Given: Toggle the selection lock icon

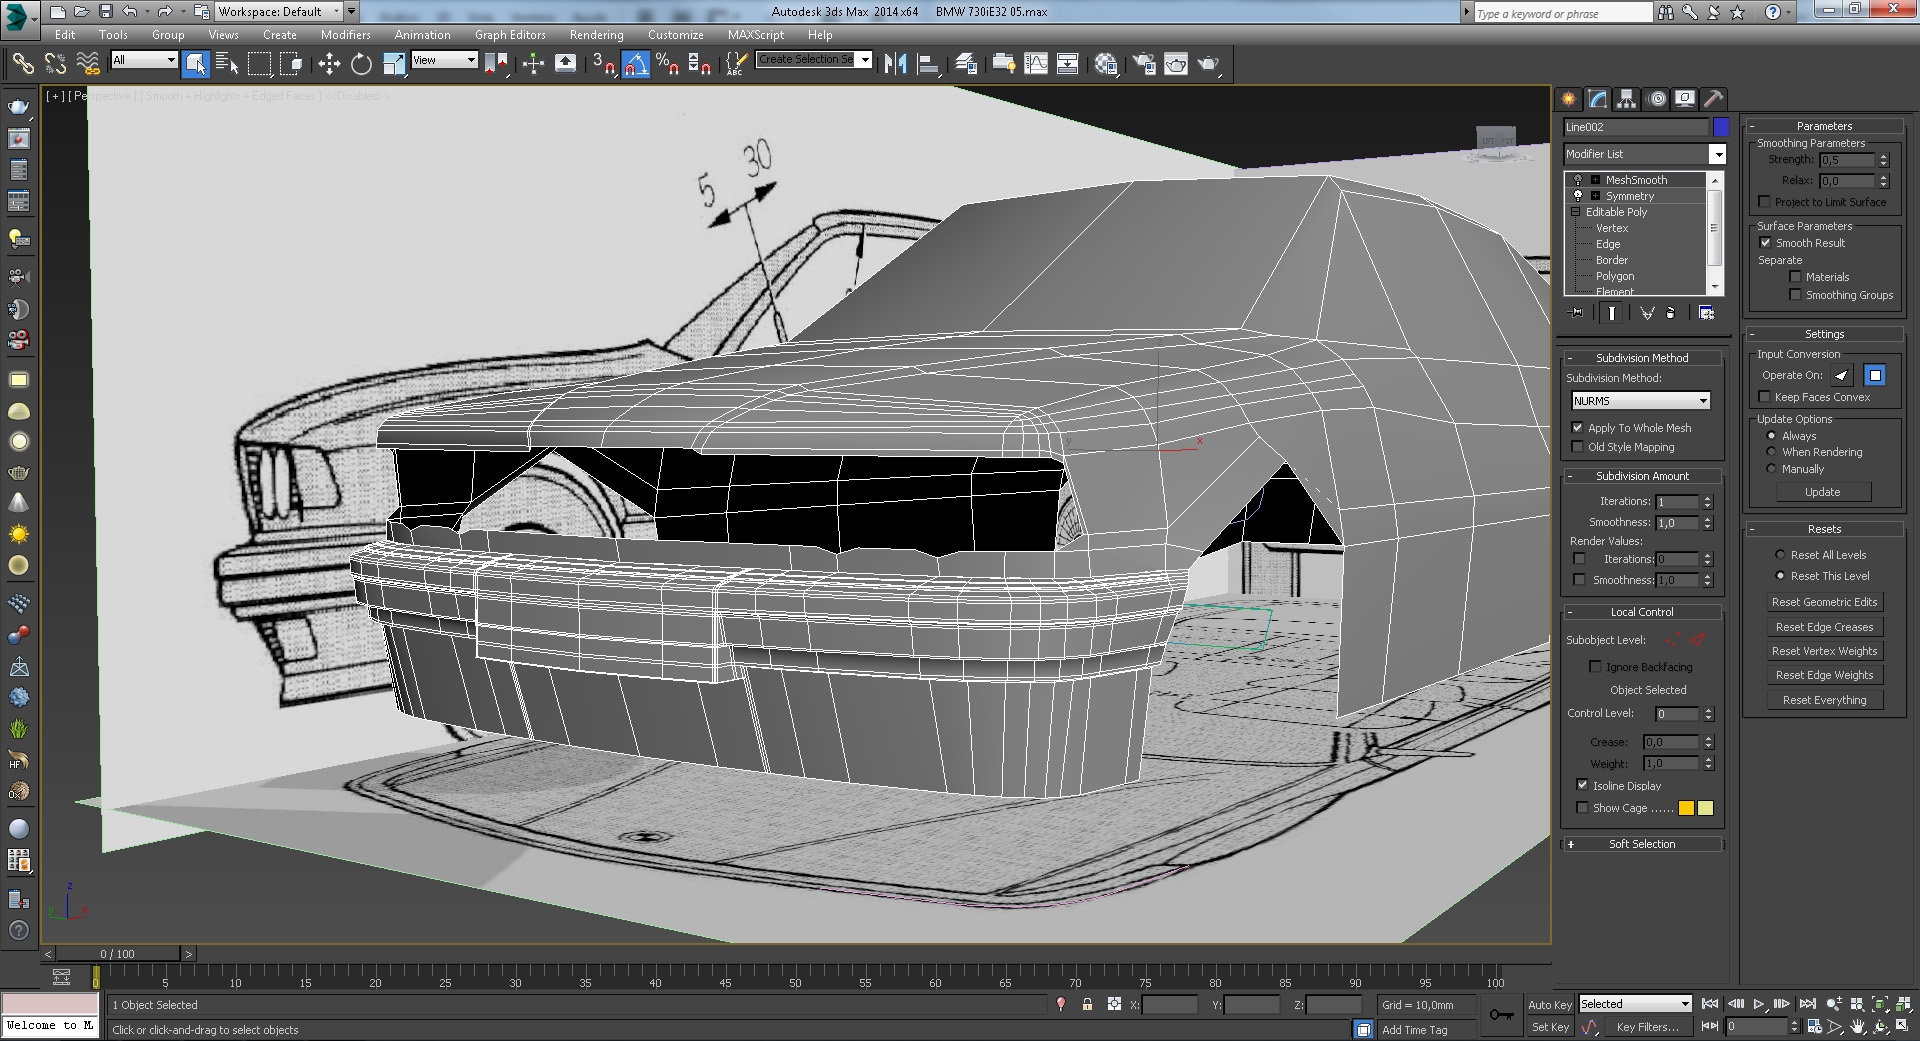Looking at the screenshot, I should [1087, 1004].
